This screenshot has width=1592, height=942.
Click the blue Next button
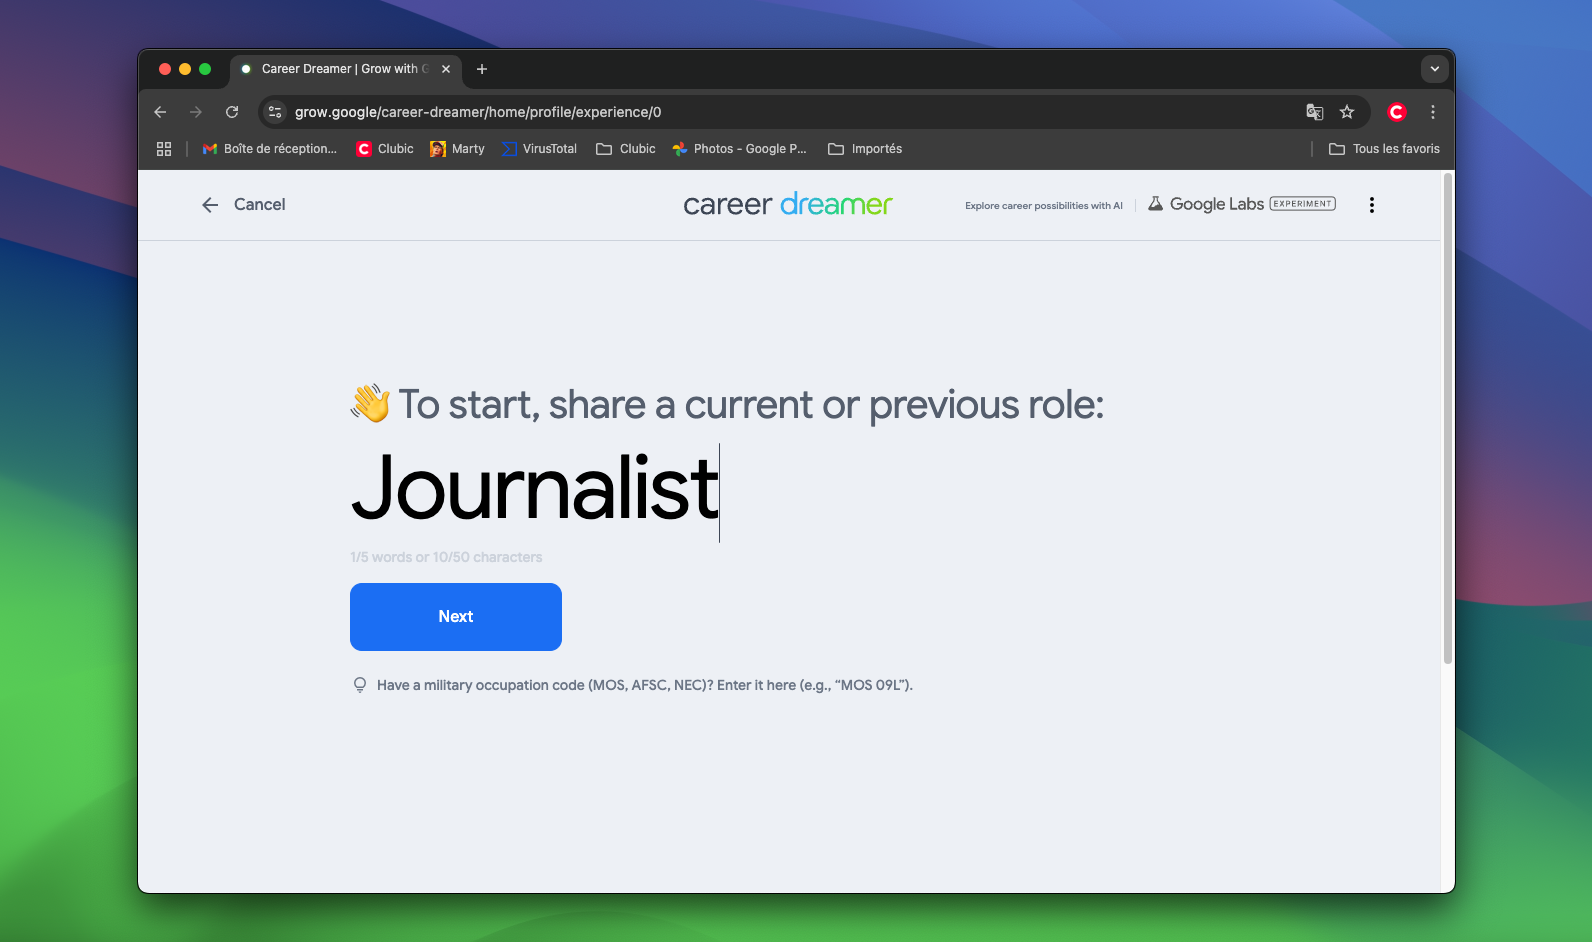pyautogui.click(x=456, y=617)
